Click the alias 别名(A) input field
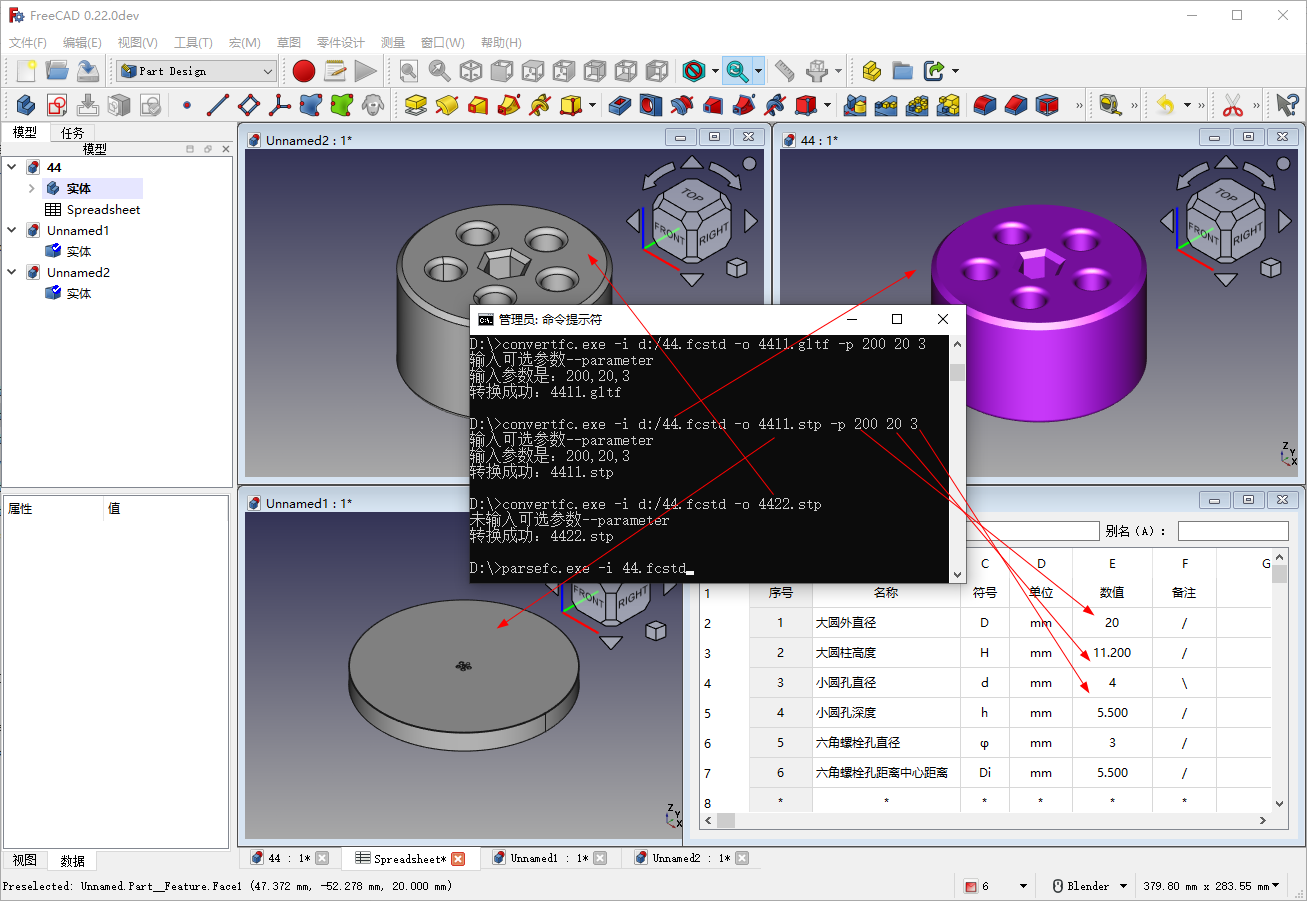 tap(1233, 531)
